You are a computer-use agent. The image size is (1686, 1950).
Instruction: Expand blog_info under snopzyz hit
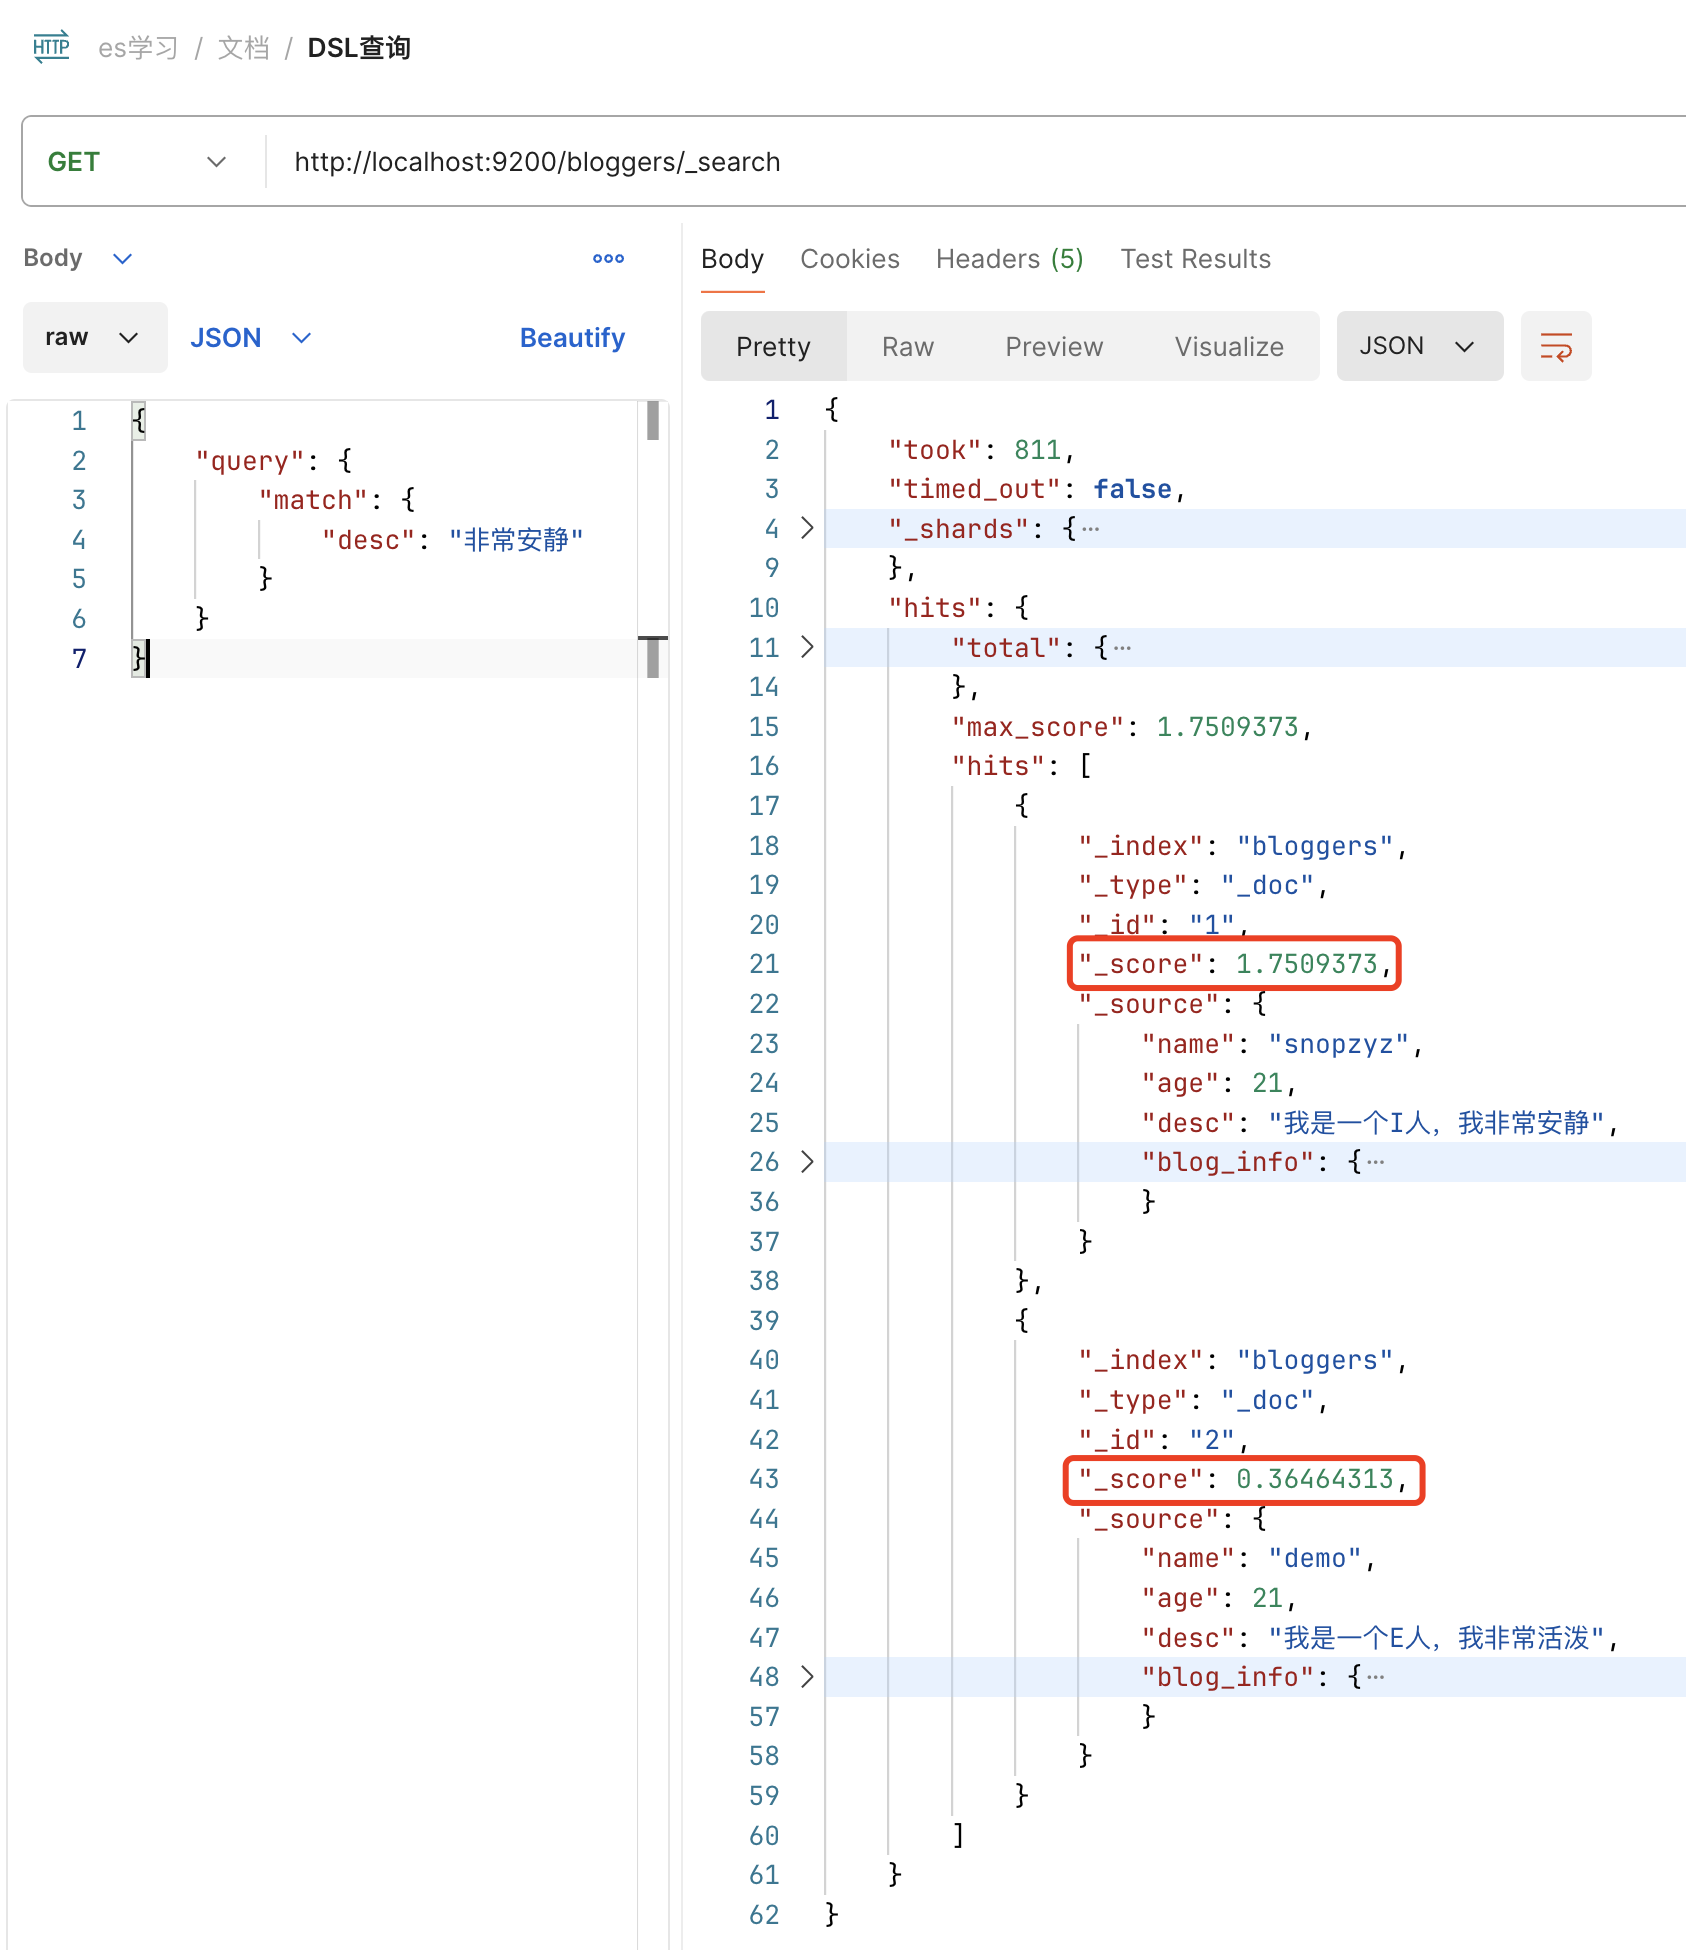coord(807,1162)
